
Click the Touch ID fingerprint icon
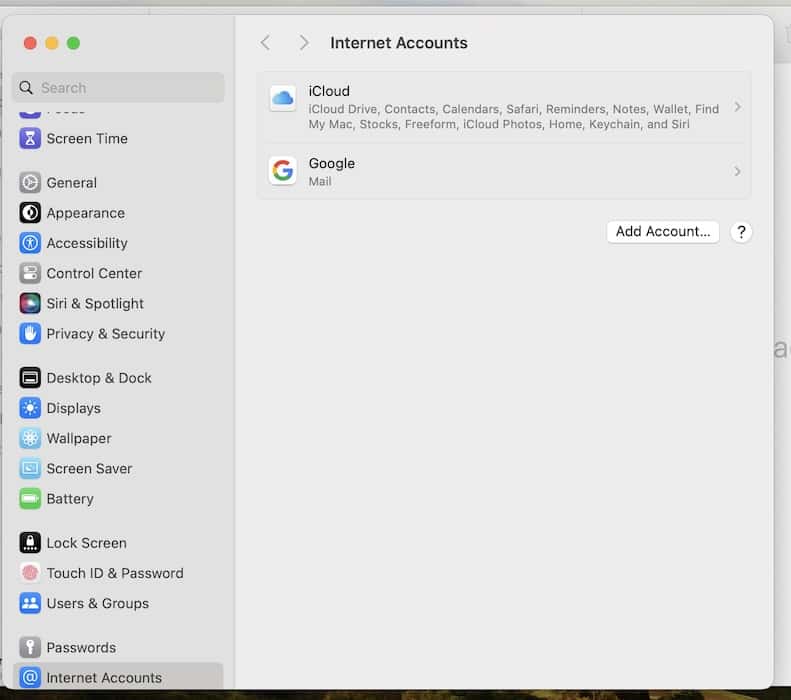[30, 574]
